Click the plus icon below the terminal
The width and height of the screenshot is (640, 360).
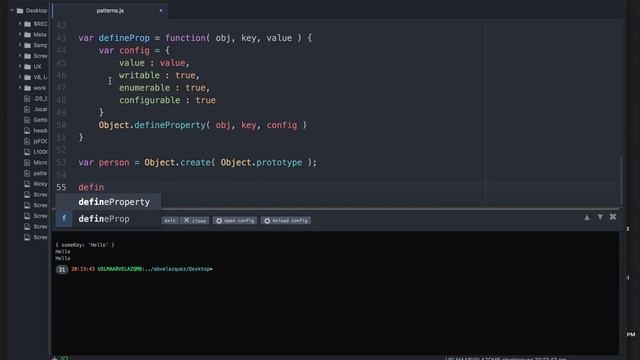(54, 358)
